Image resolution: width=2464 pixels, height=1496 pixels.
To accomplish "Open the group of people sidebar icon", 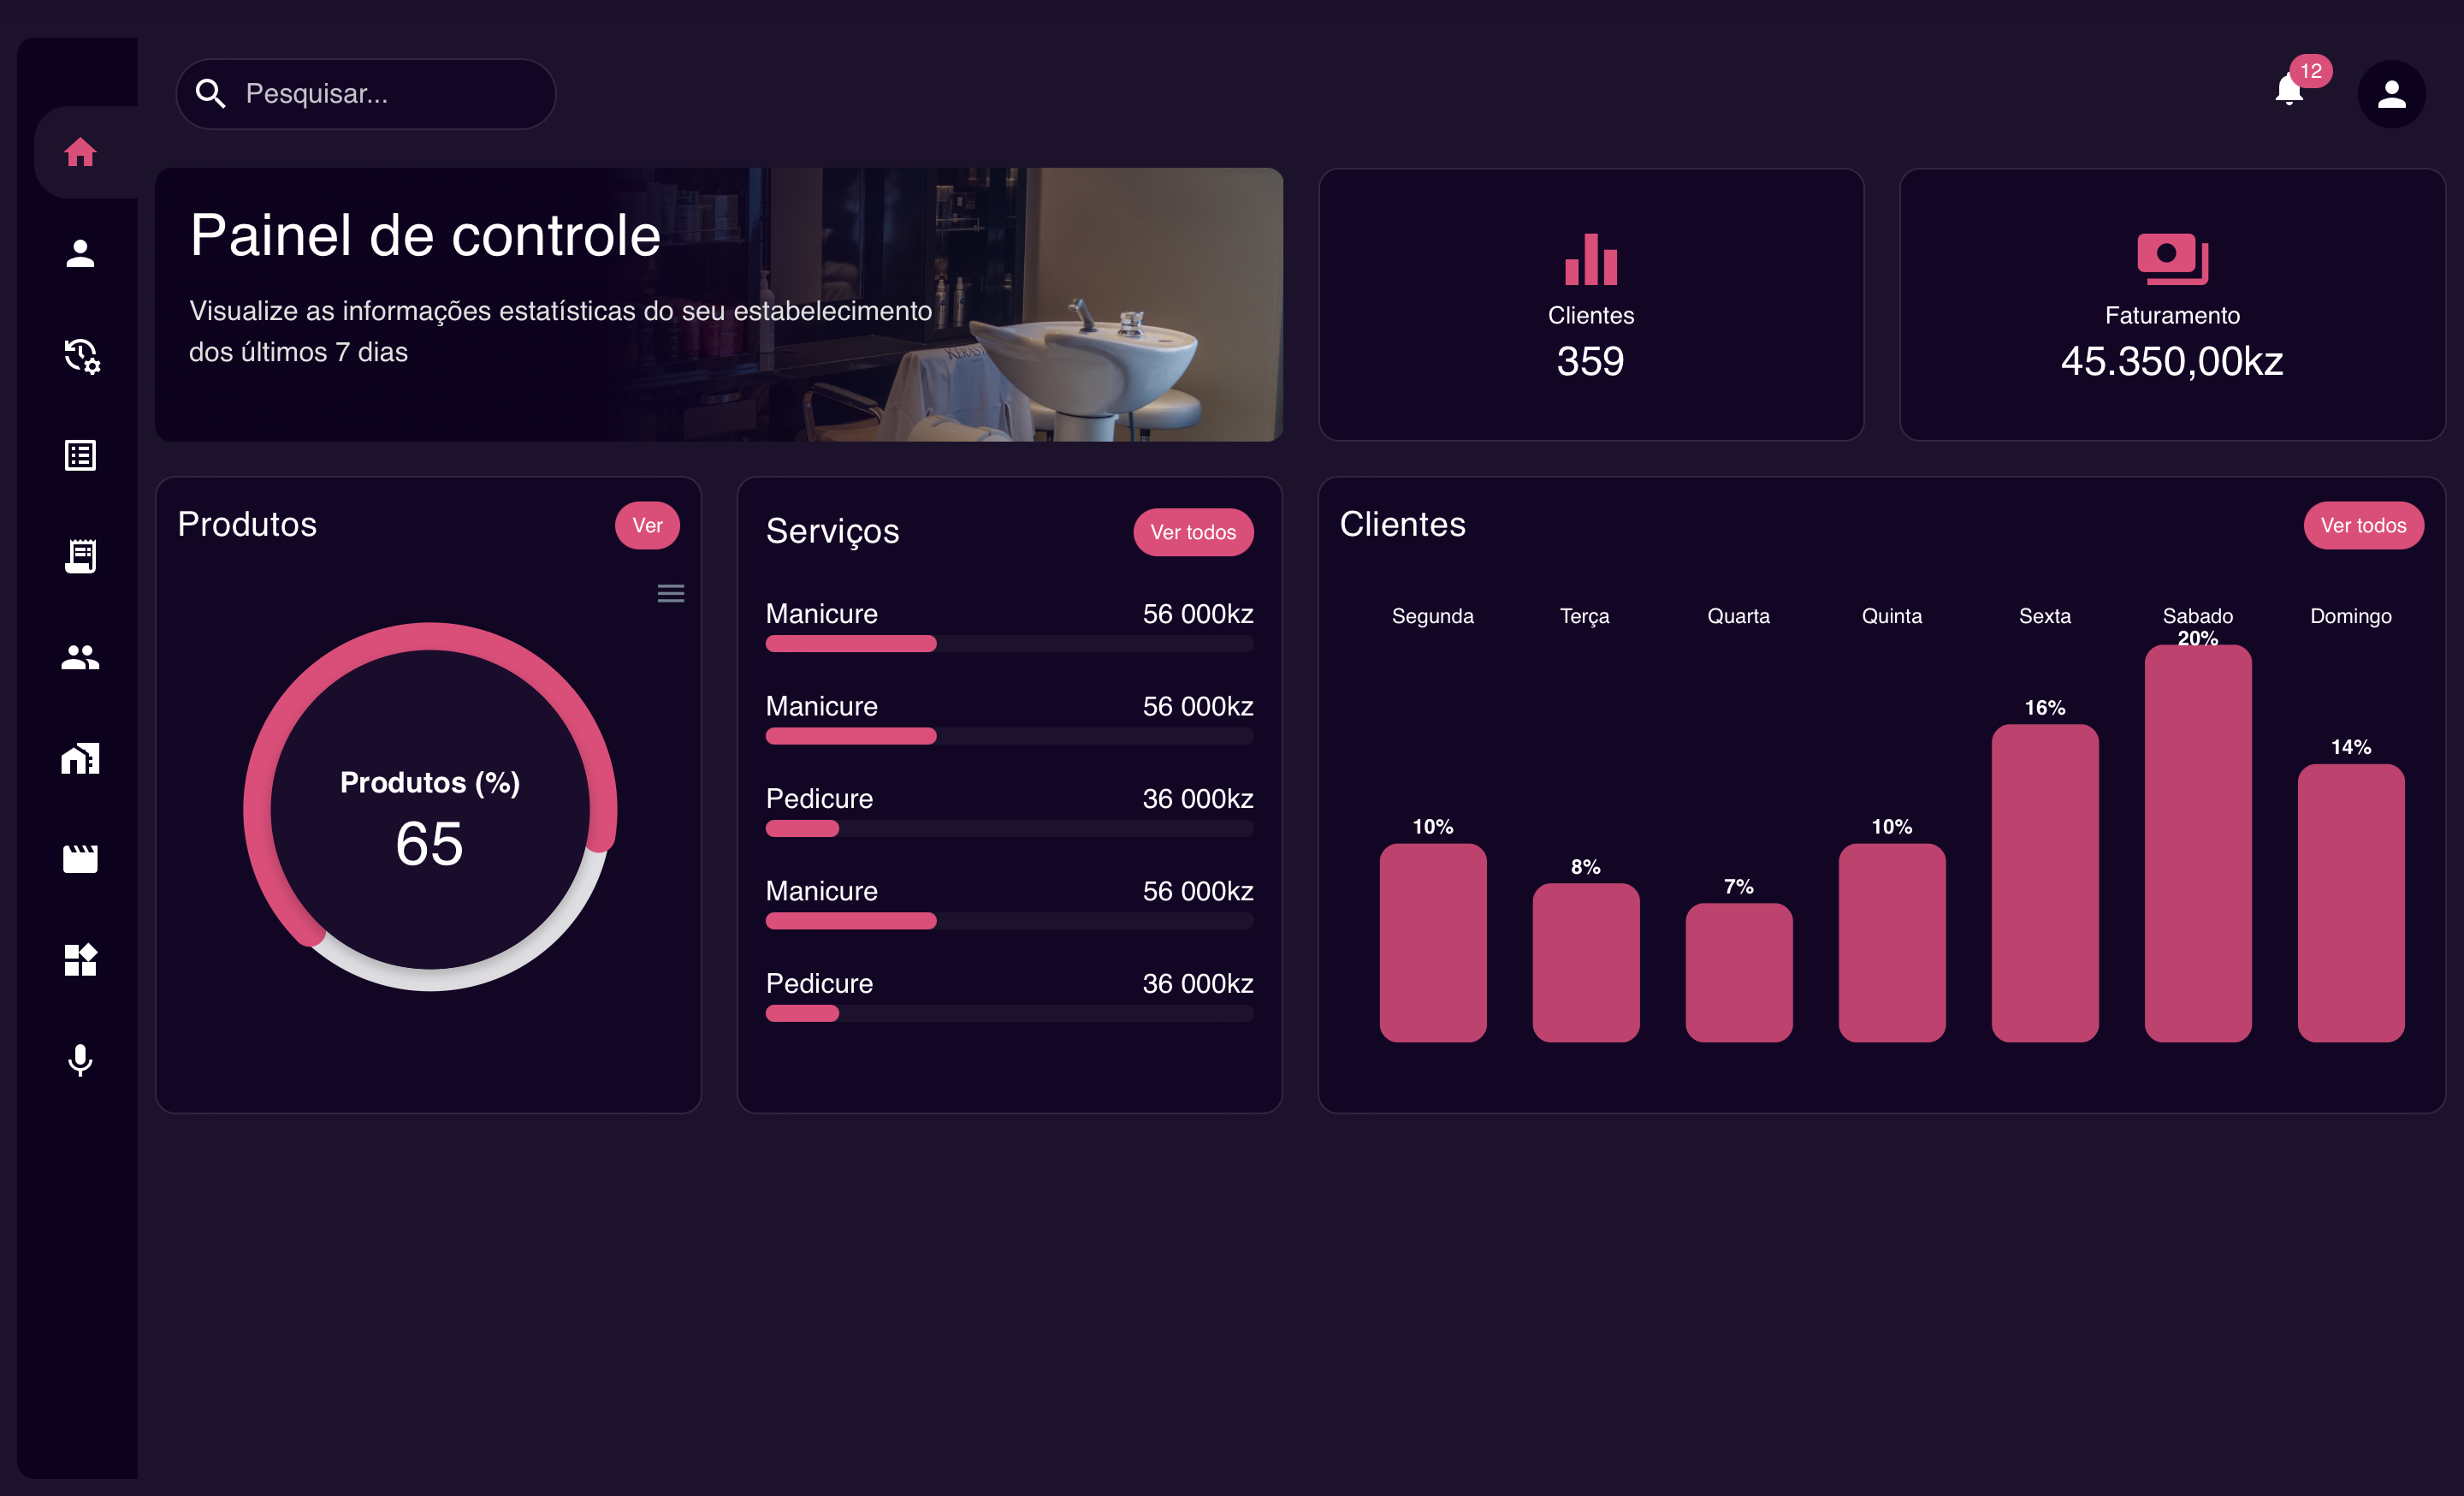I will click(80, 657).
